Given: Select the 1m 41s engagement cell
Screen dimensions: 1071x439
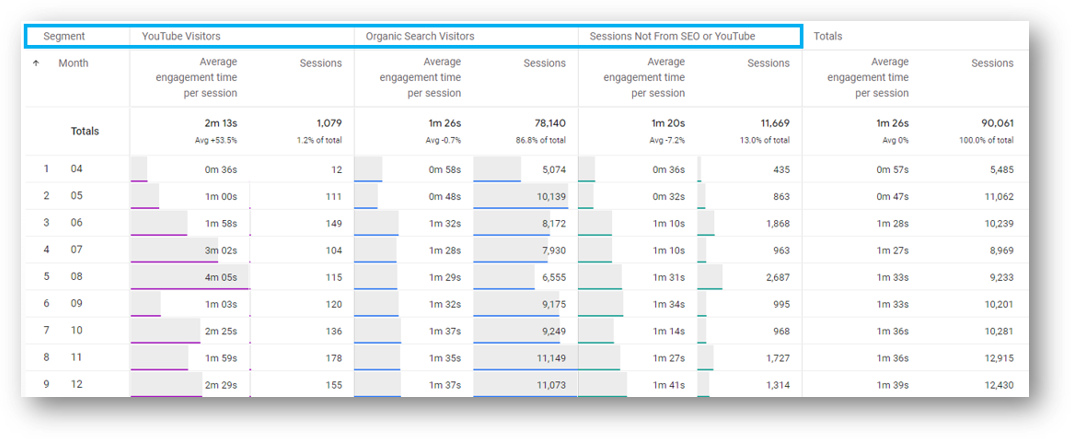Looking at the screenshot, I should 669,385.
